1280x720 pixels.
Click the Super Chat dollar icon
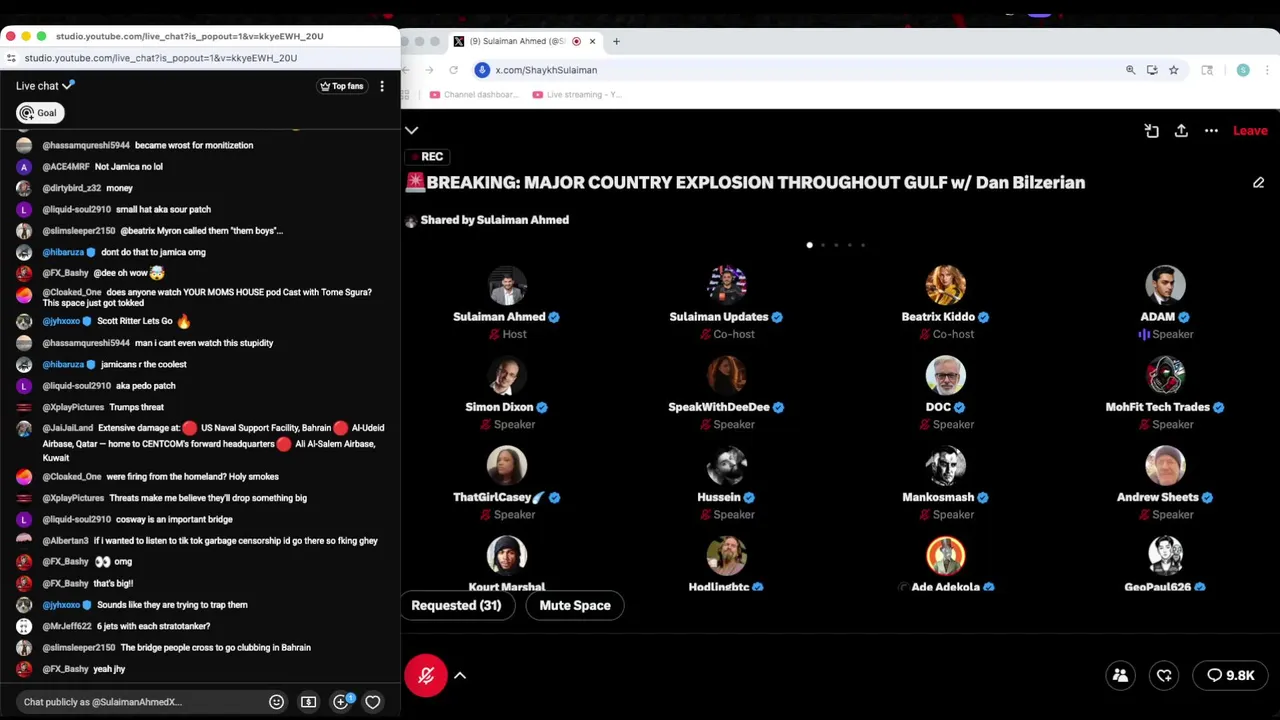pyautogui.click(x=308, y=702)
